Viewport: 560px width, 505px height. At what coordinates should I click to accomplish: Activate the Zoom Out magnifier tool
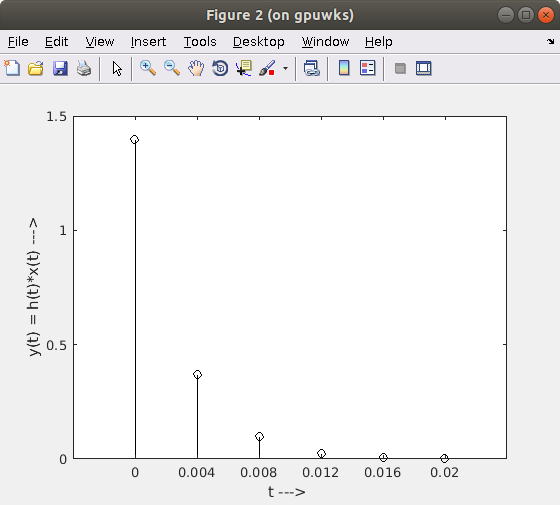coord(172,68)
